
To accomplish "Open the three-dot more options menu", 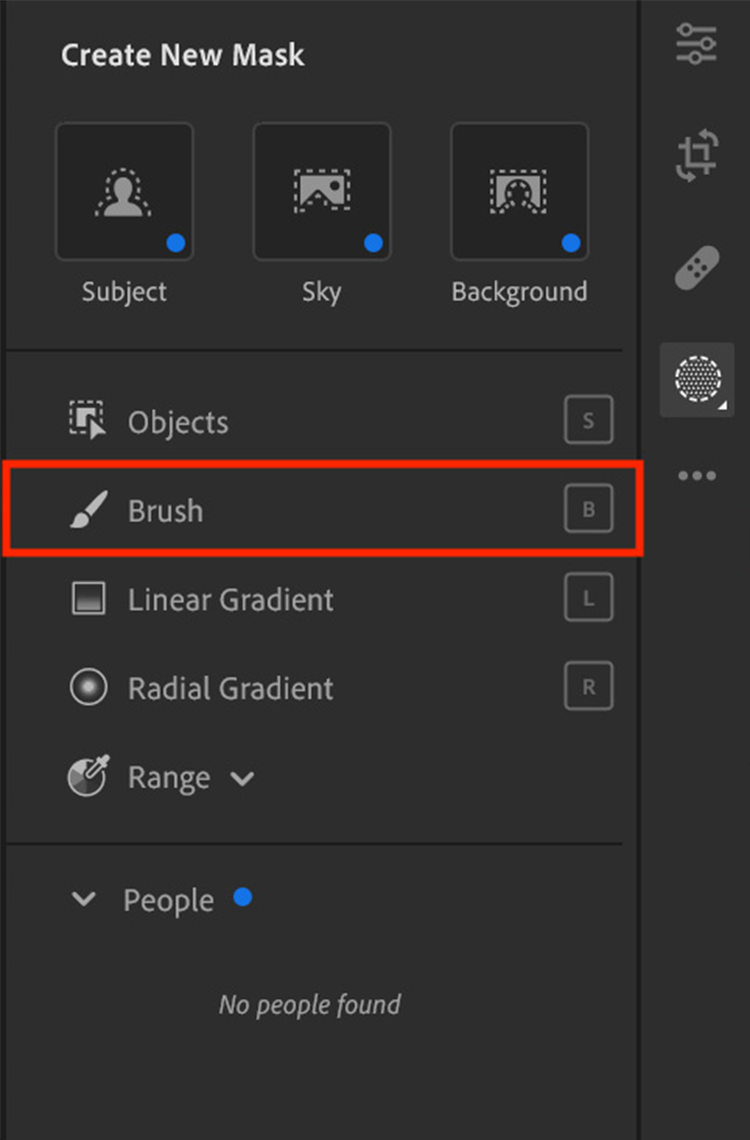I will click(x=696, y=476).
